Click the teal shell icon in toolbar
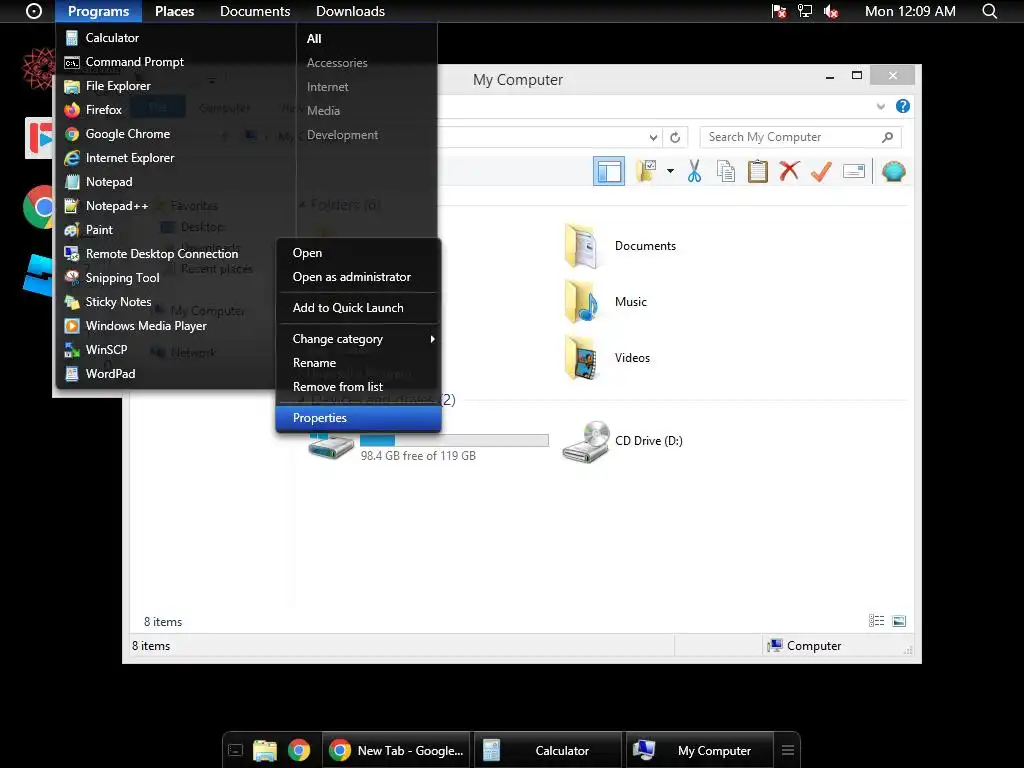The height and width of the screenshot is (768, 1024). (893, 171)
